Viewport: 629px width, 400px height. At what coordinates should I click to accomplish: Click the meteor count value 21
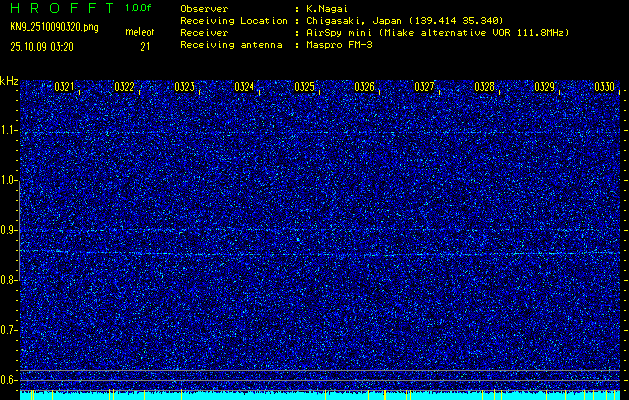click(144, 46)
